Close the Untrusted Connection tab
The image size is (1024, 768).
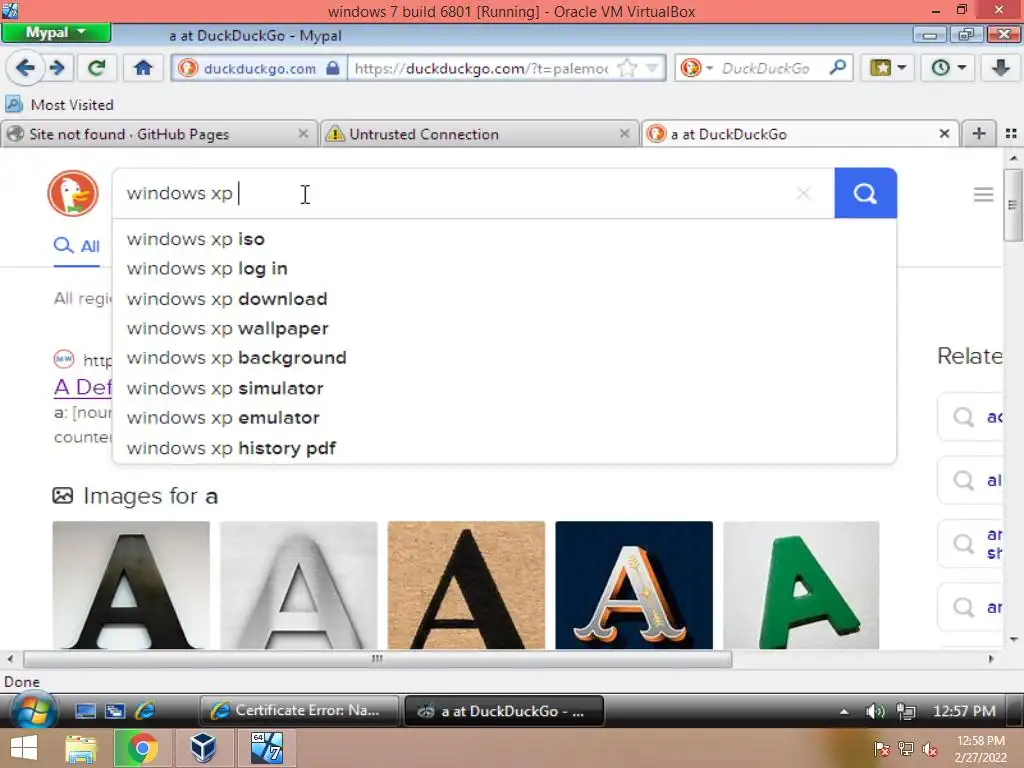pos(624,134)
